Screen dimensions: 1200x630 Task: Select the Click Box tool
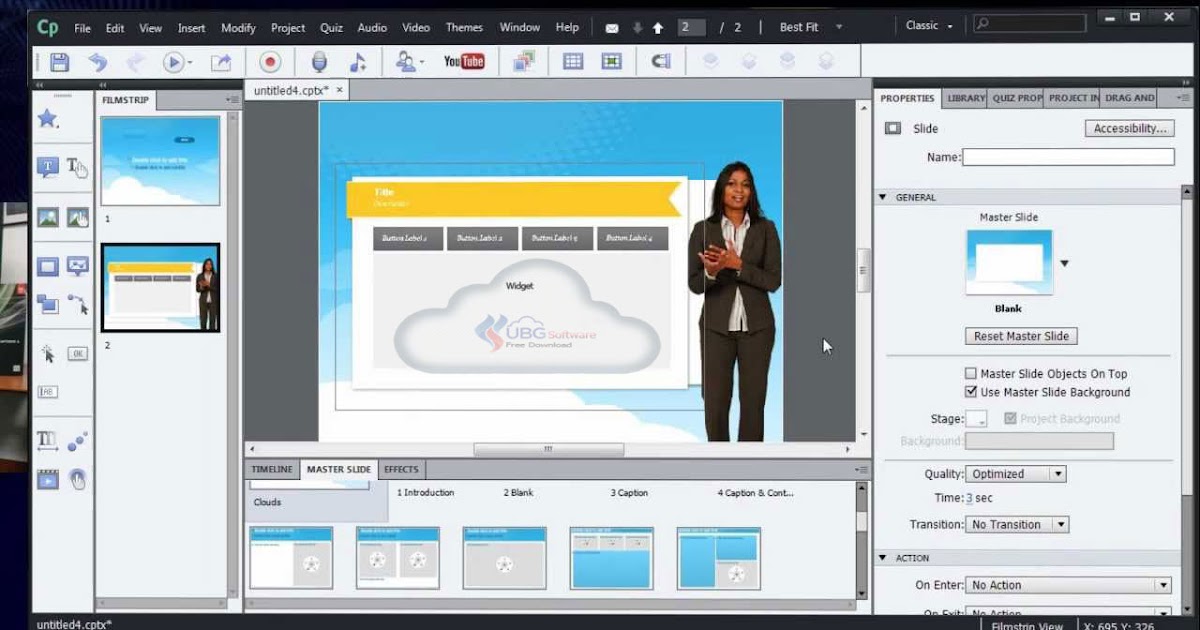point(47,353)
